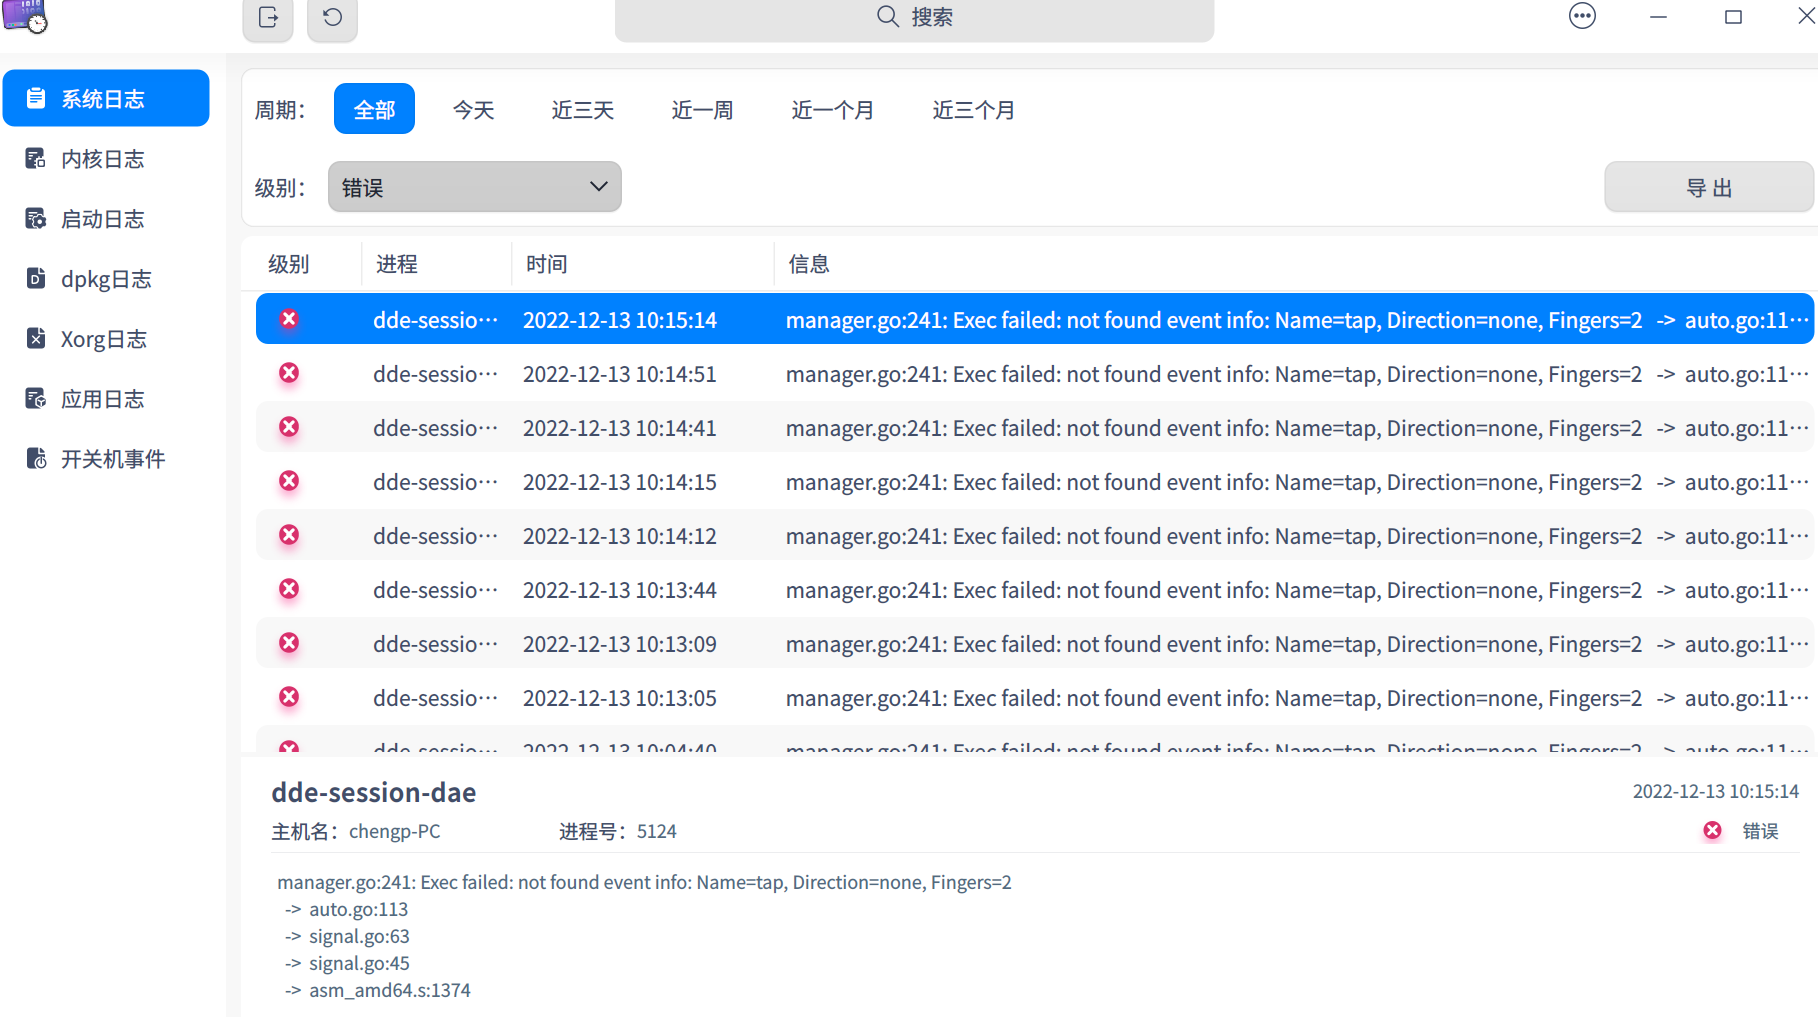The height and width of the screenshot is (1017, 1818).
Task: Select the timestamp 2022-12-13 10:14:41
Action: (x=620, y=428)
